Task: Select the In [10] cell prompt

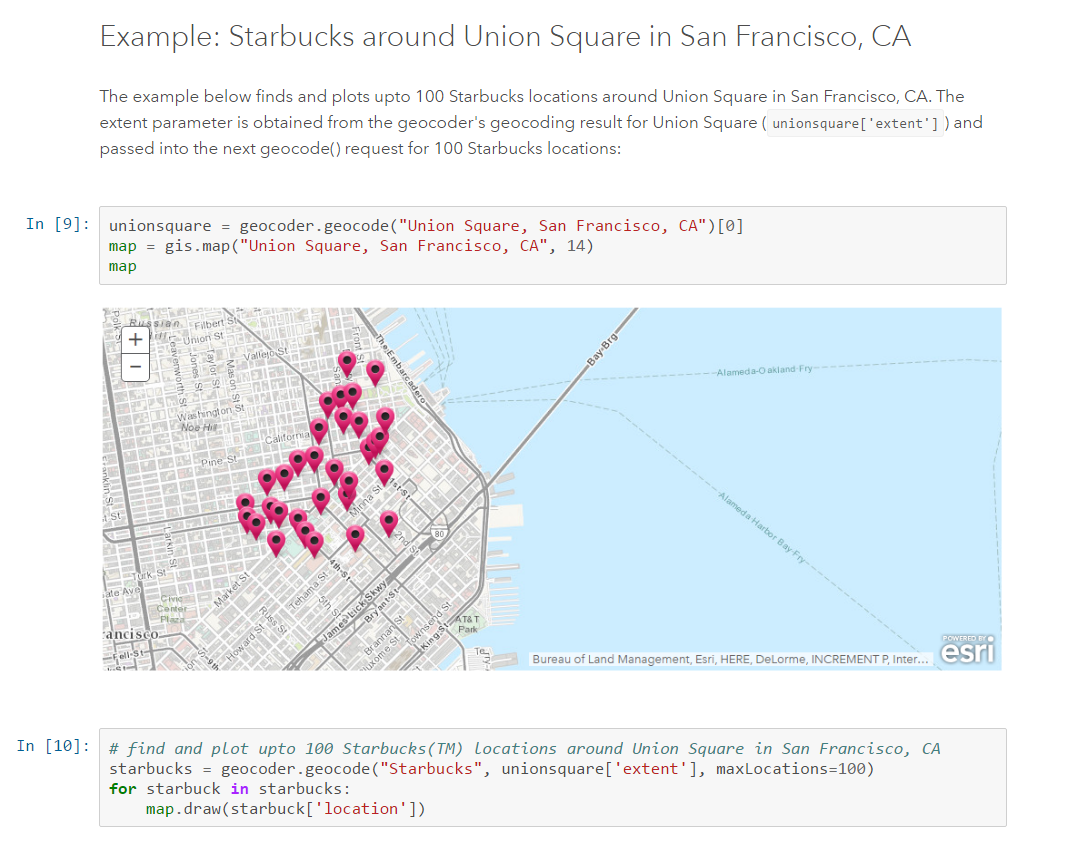Action: [x=53, y=746]
